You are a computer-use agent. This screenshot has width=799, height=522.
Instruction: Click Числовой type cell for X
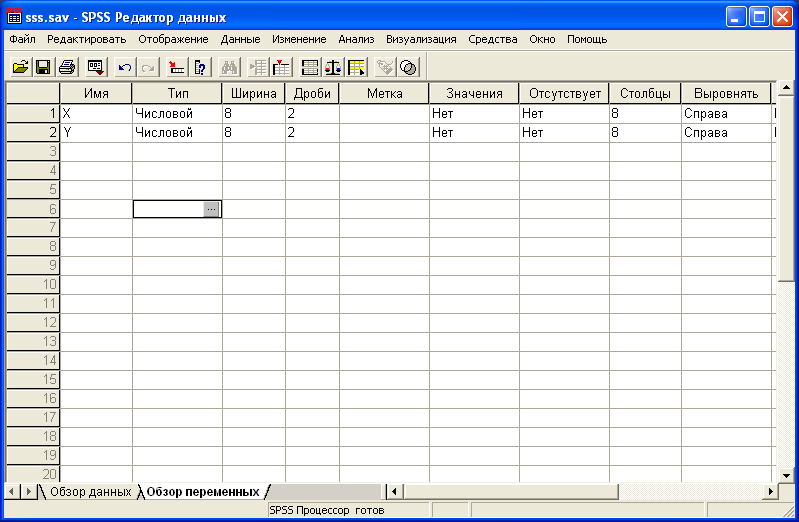[177, 113]
